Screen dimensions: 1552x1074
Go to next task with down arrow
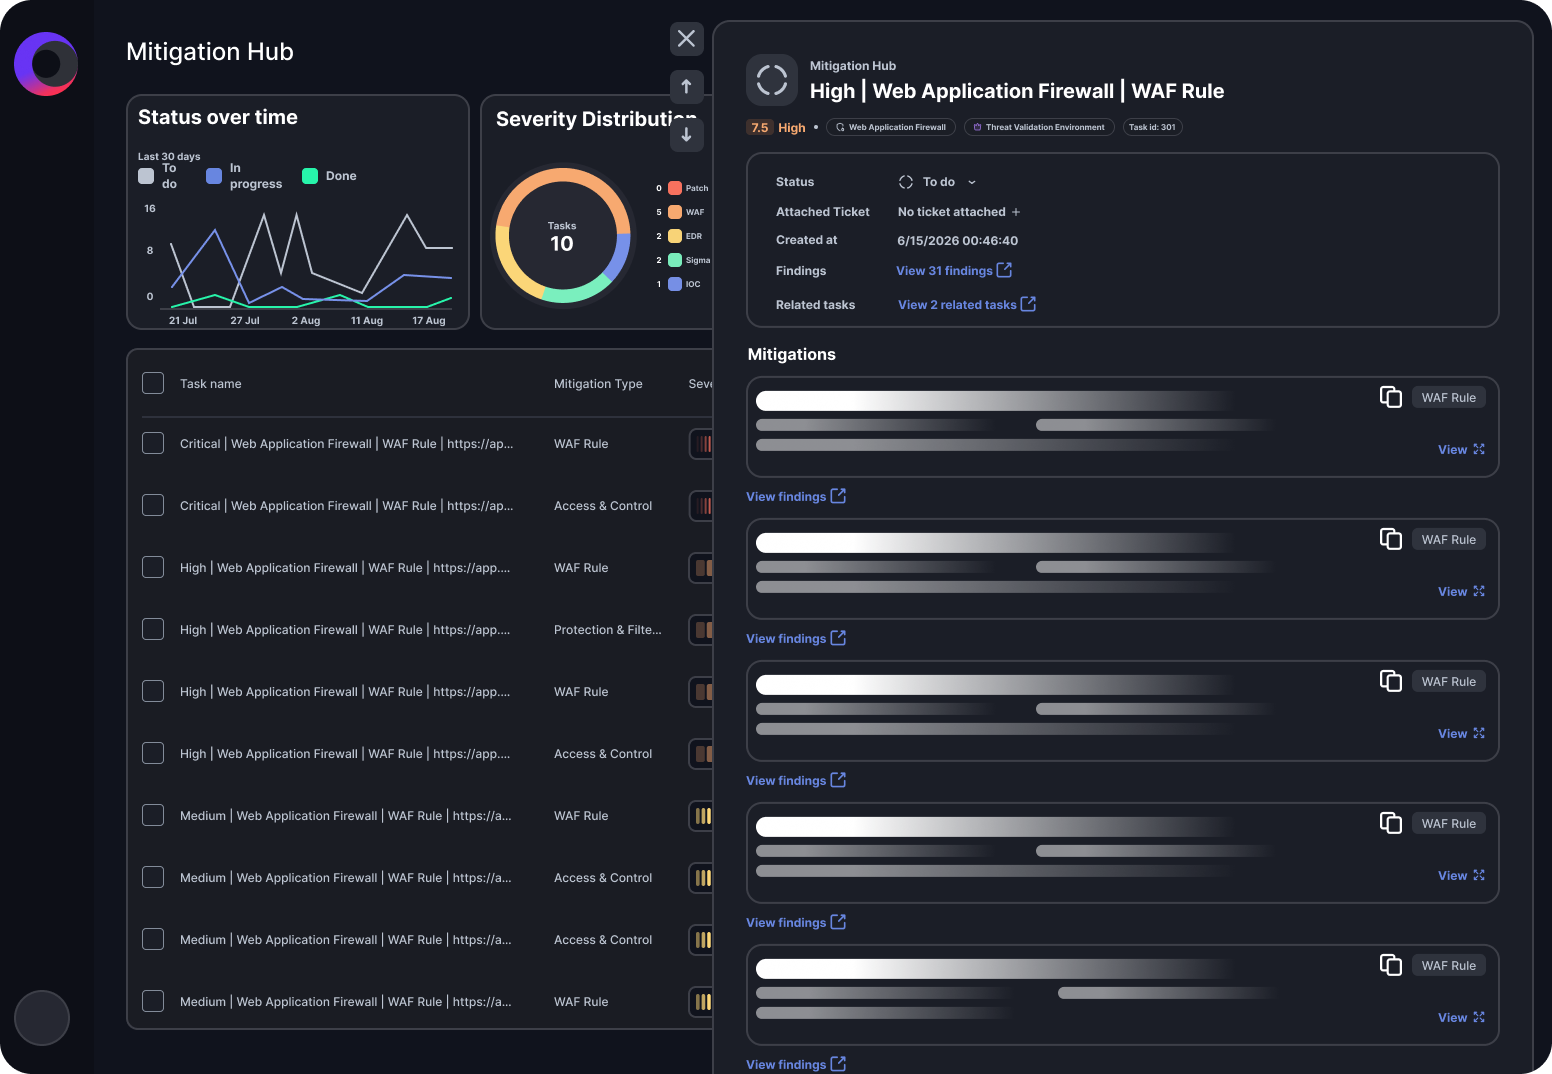(x=686, y=134)
